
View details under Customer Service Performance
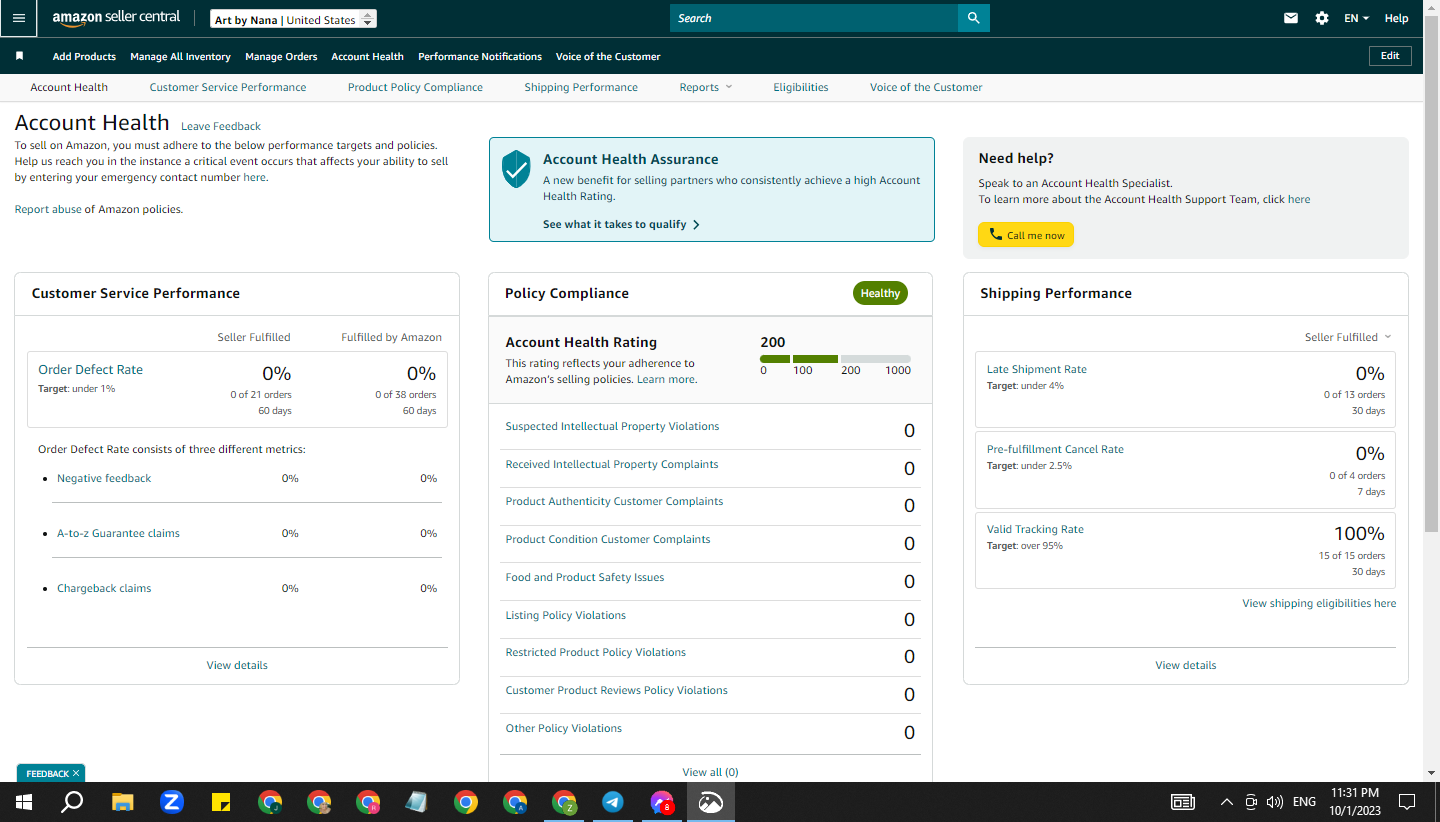pos(237,665)
